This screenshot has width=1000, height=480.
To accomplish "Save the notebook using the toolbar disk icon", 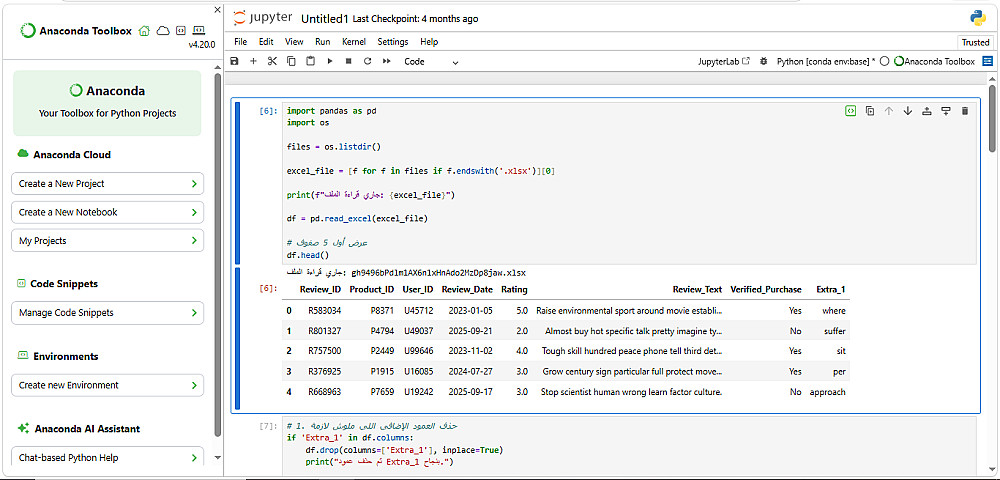I will [234, 61].
